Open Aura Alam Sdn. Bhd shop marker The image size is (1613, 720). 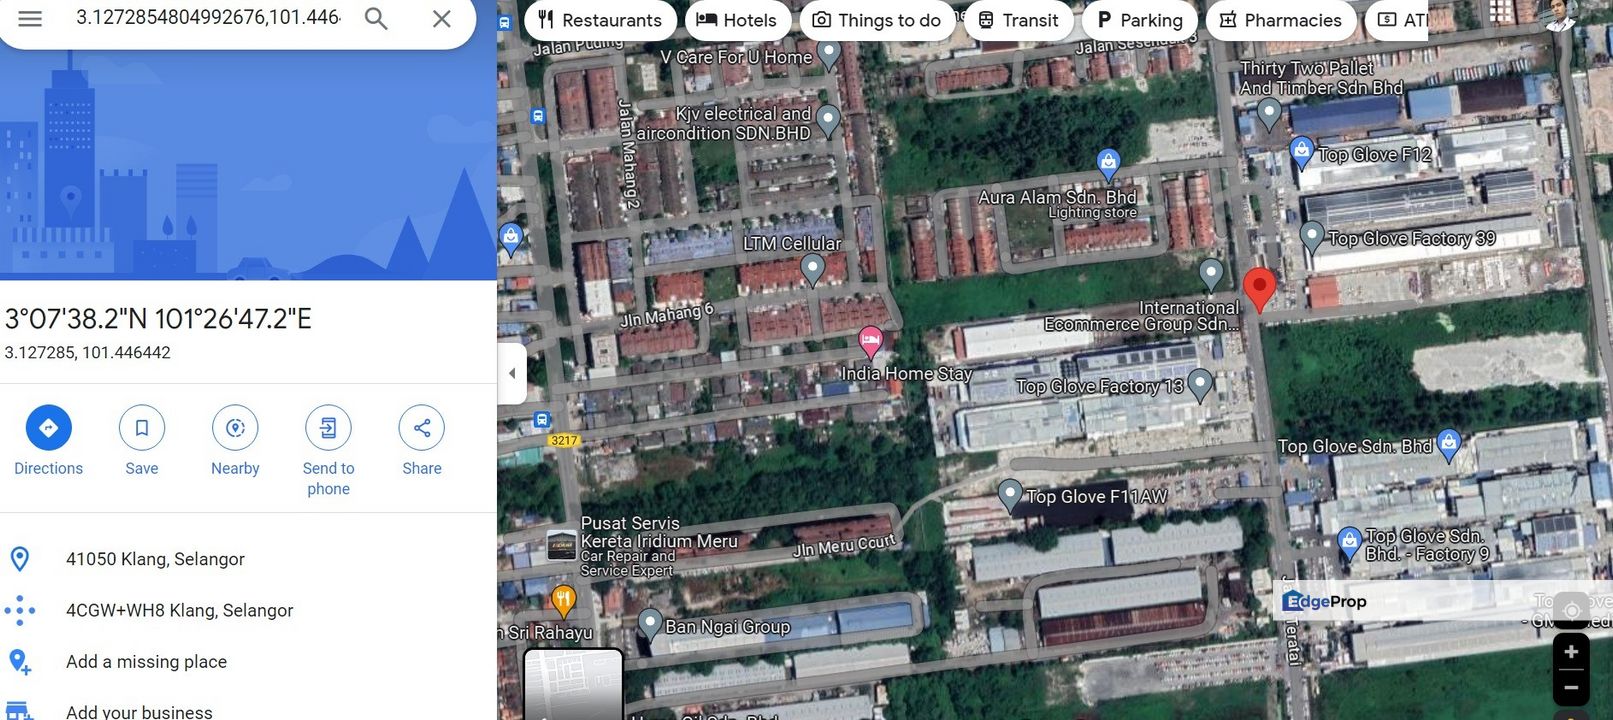(1108, 162)
